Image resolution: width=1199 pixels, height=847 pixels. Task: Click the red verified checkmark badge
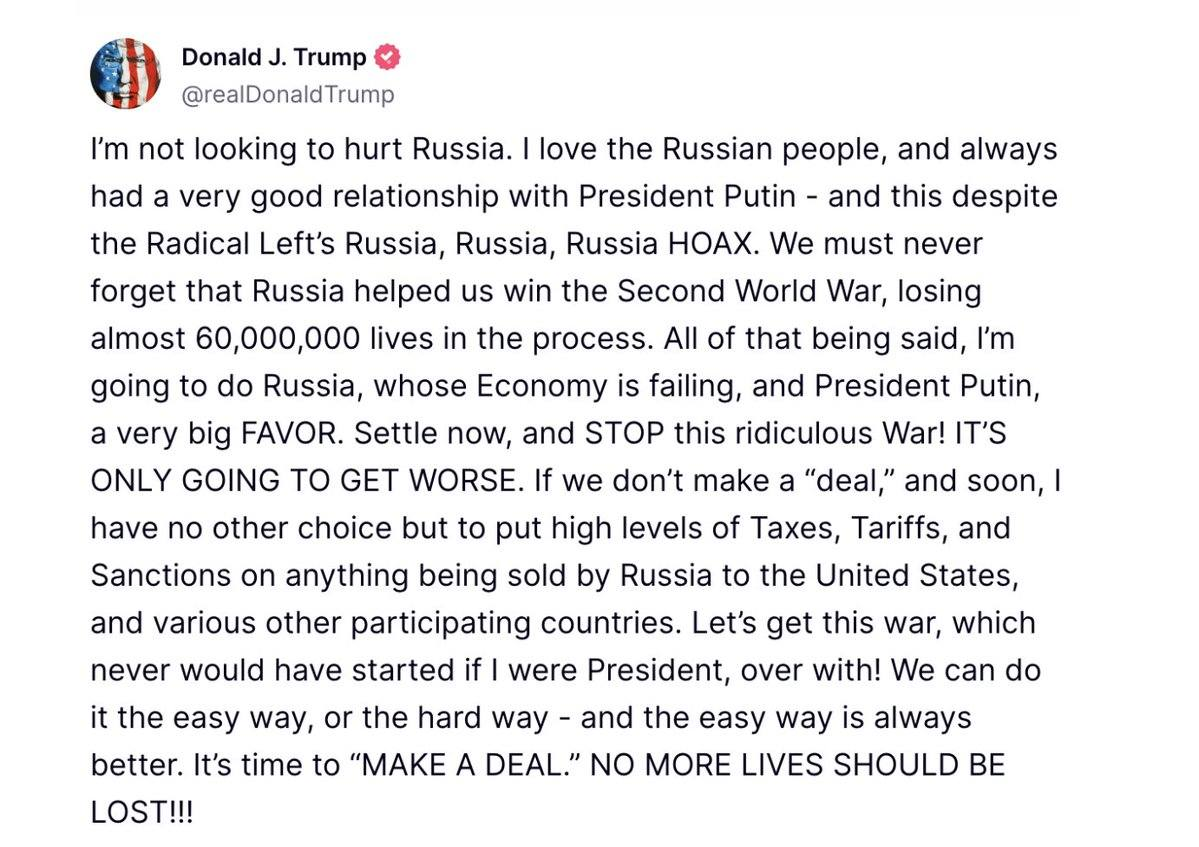coord(387,57)
